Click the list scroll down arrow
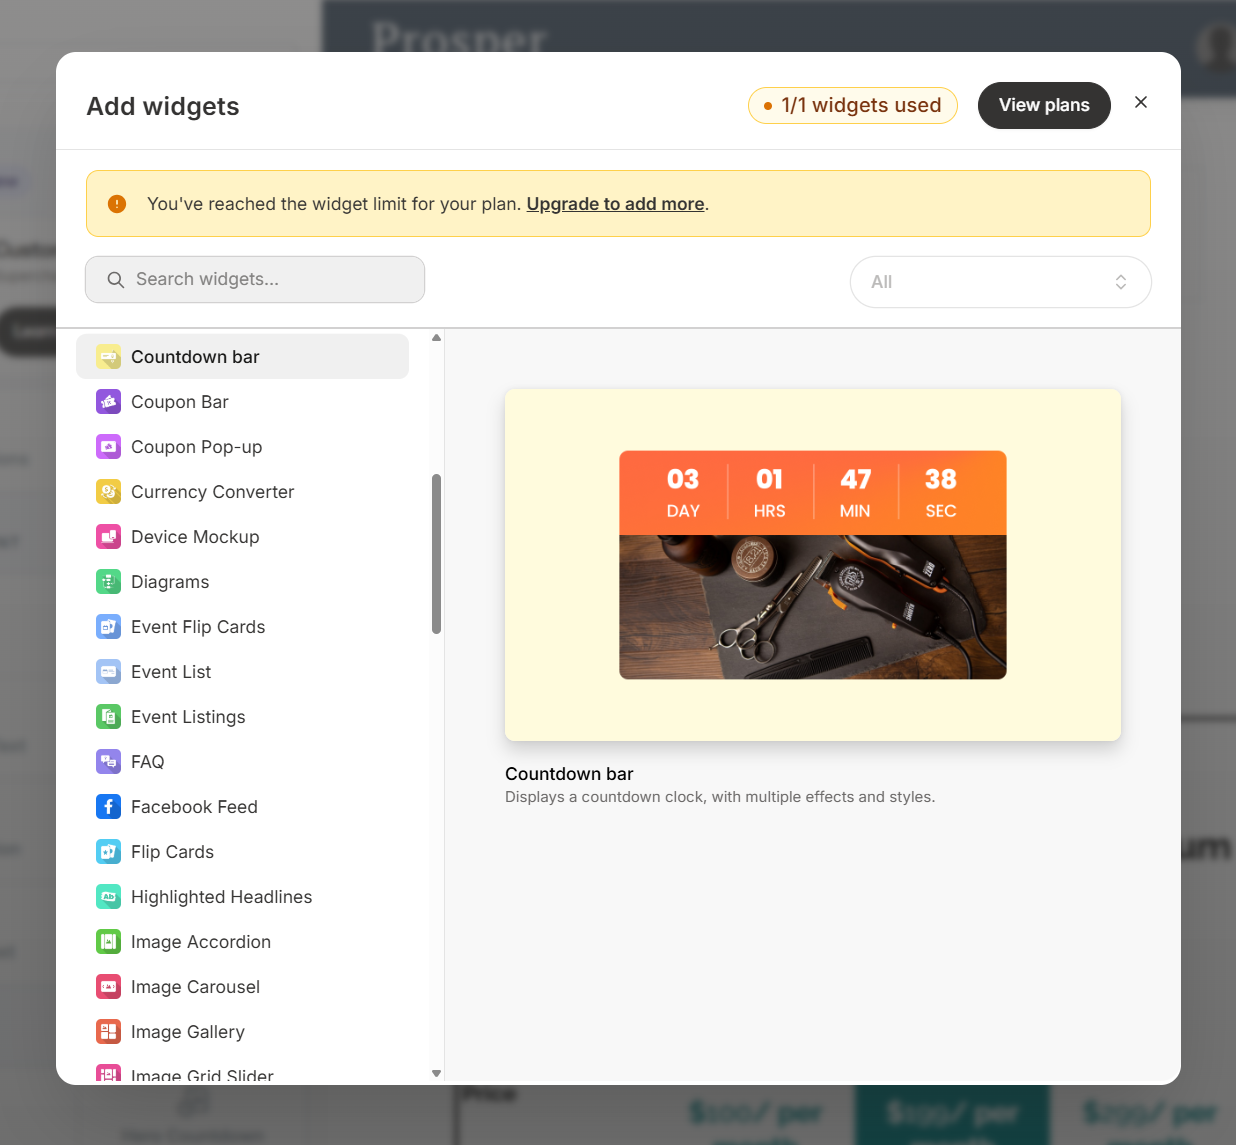Screen dimensions: 1236x1145 pyautogui.click(x=436, y=1073)
